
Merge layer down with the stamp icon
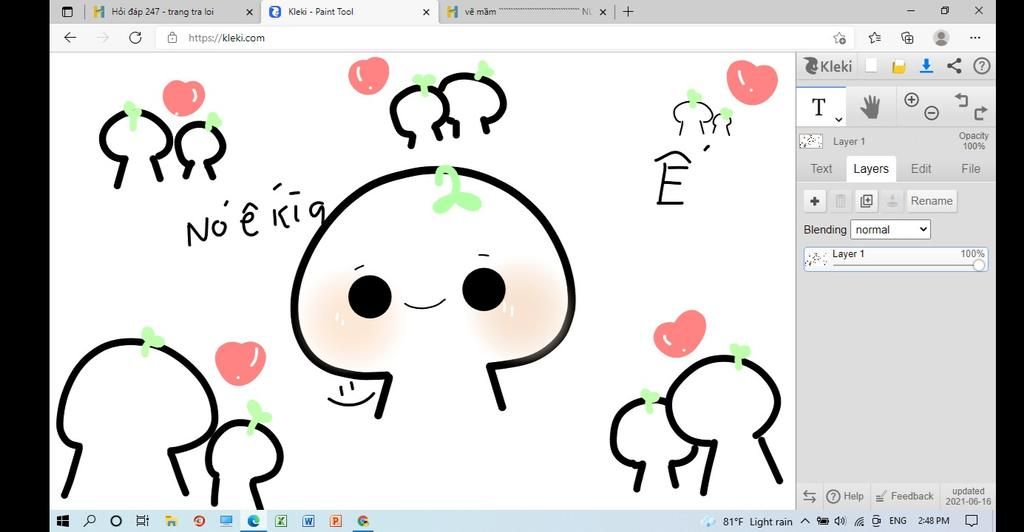tap(892, 201)
